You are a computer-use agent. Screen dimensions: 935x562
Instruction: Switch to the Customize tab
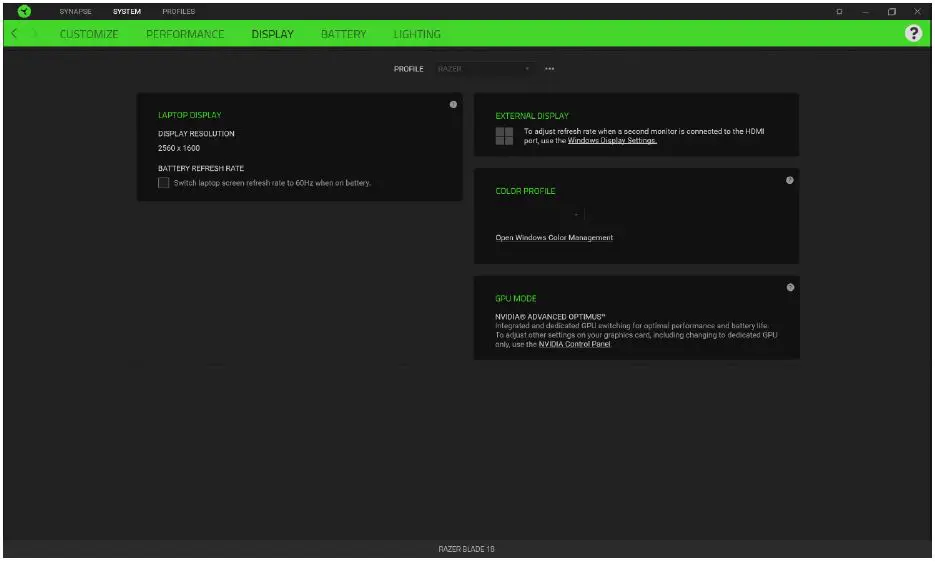pos(89,34)
